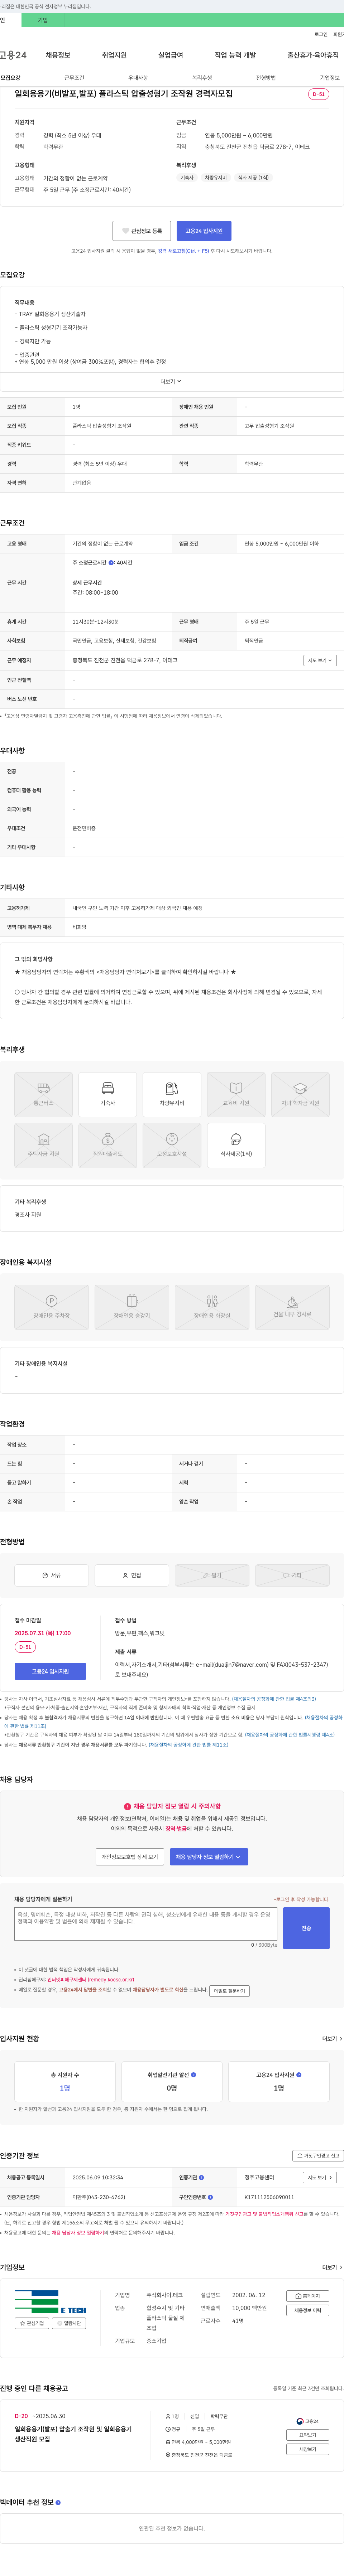Click the 보육시설 benefit icon

pos(172,1145)
